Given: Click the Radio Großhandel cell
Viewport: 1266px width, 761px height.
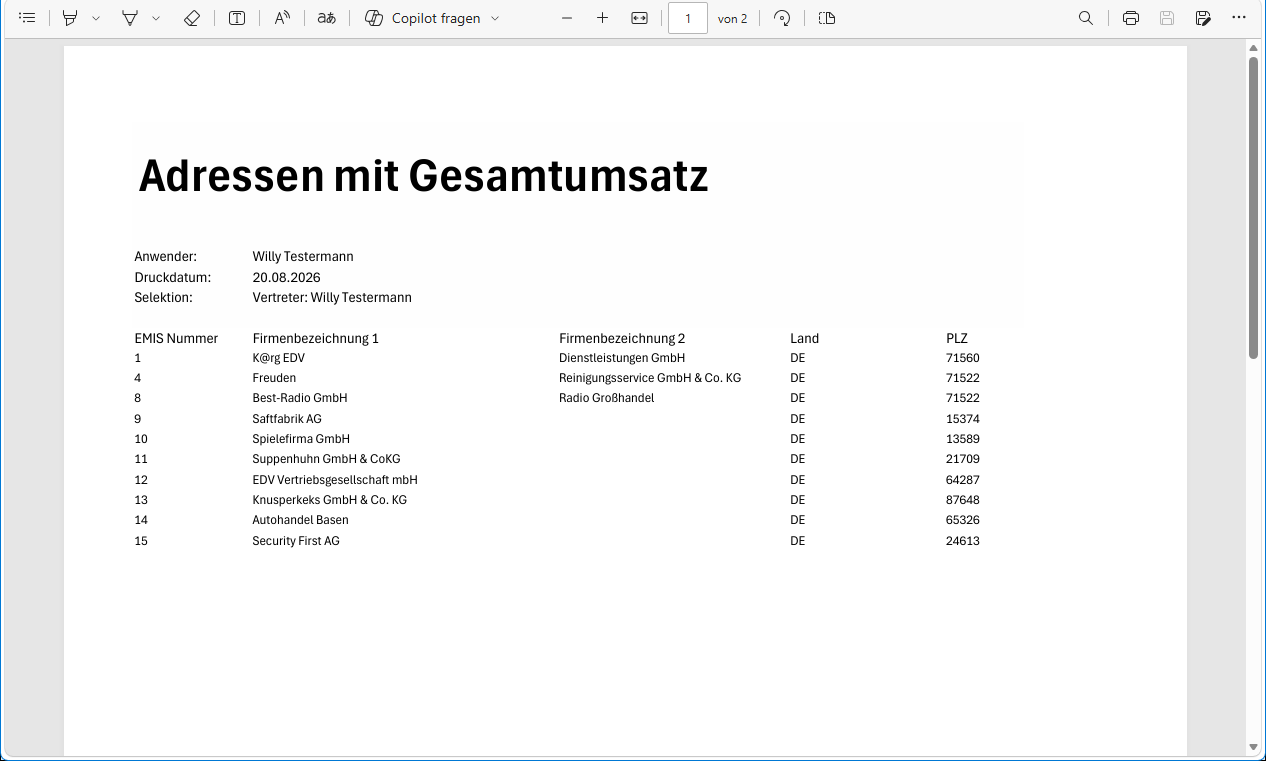Looking at the screenshot, I should [x=607, y=398].
